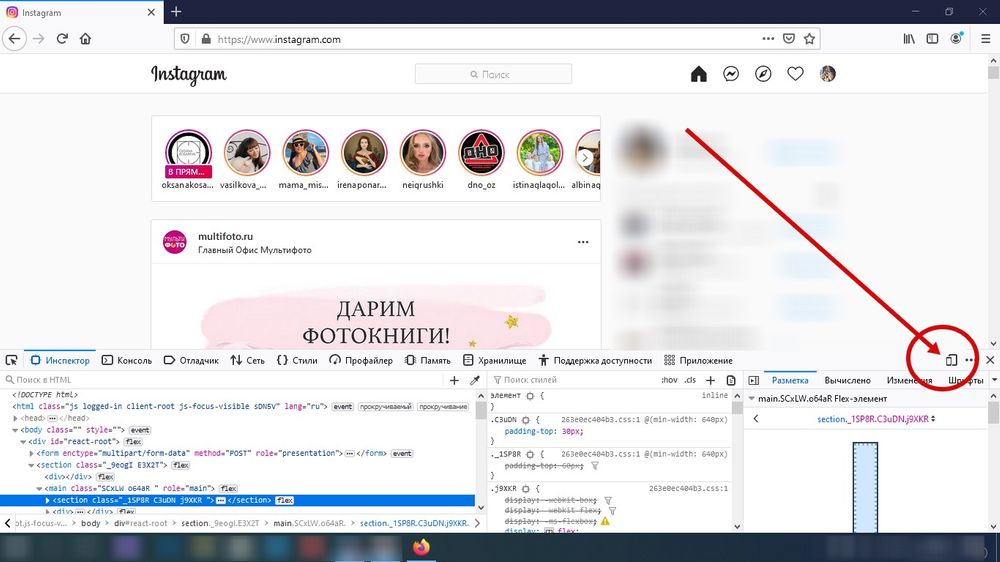Open the profile avatar in Instagram header
The height and width of the screenshot is (562, 1000).
[x=827, y=74]
